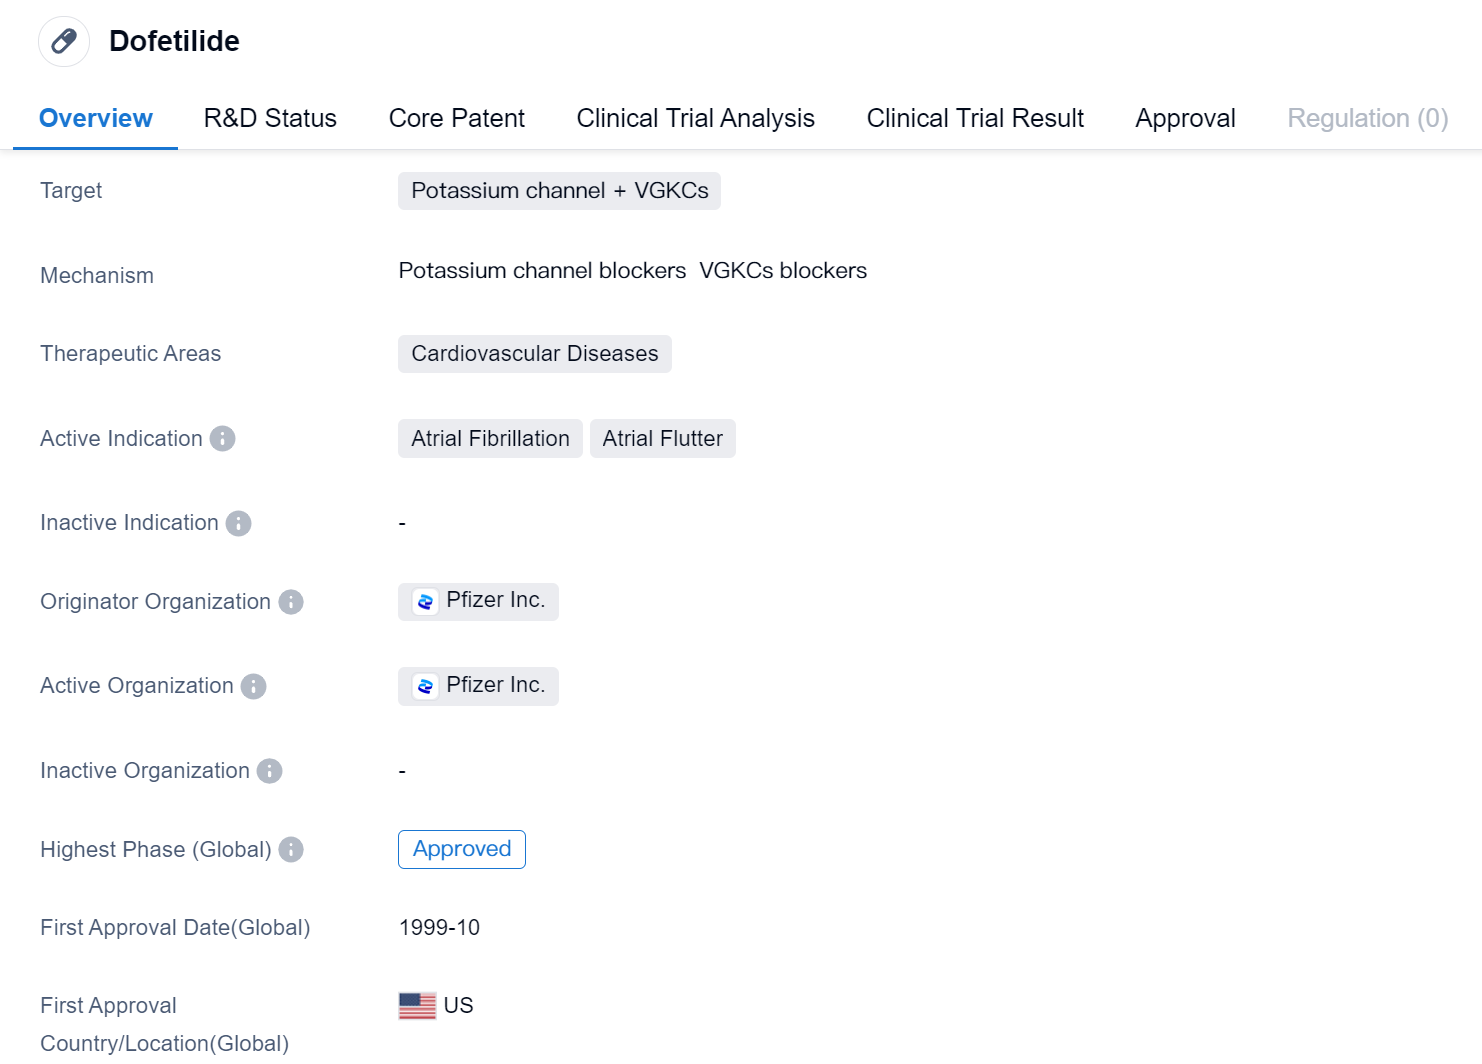Click the Active Organization info icon
This screenshot has height=1064, width=1482.
pyautogui.click(x=254, y=686)
